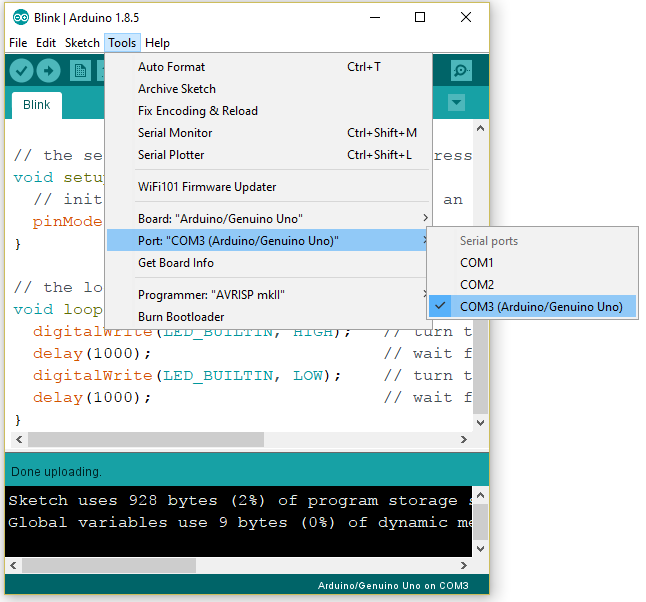Open the Edit menu
646x602 pixels.
click(x=46, y=43)
